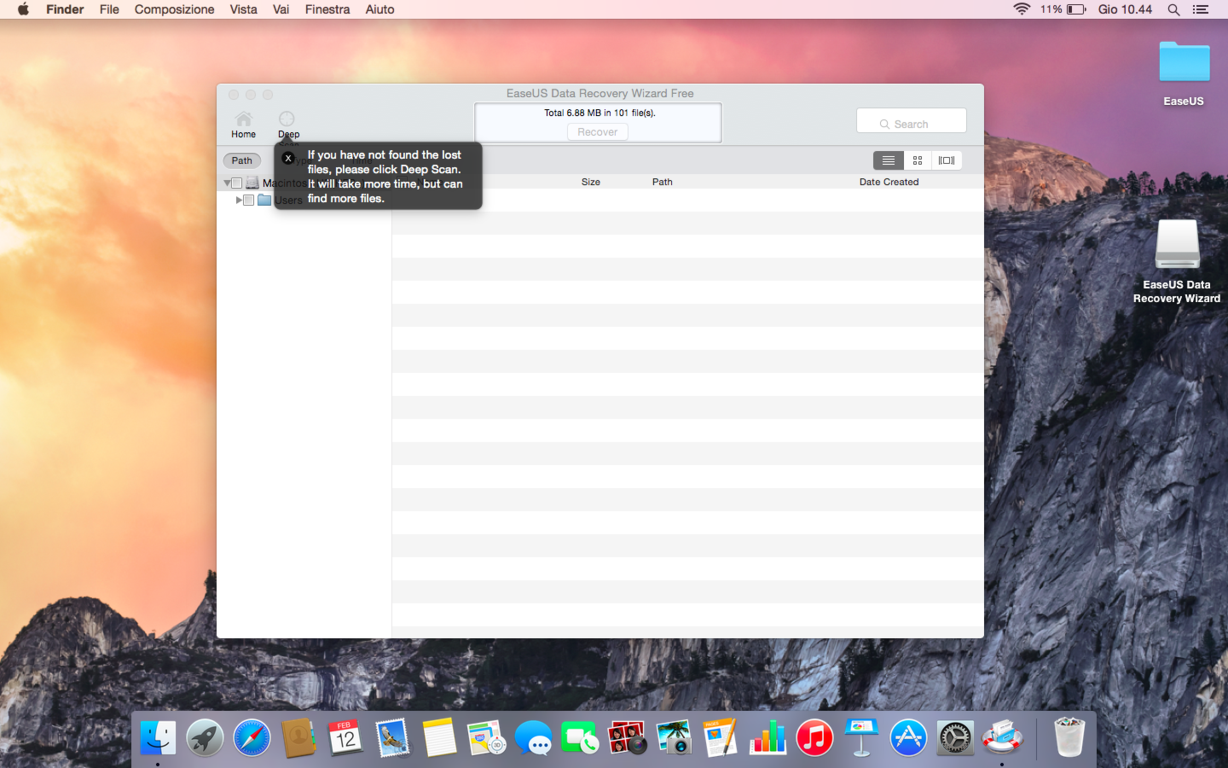
Task: Open the App Store from the Dock
Action: pos(908,738)
